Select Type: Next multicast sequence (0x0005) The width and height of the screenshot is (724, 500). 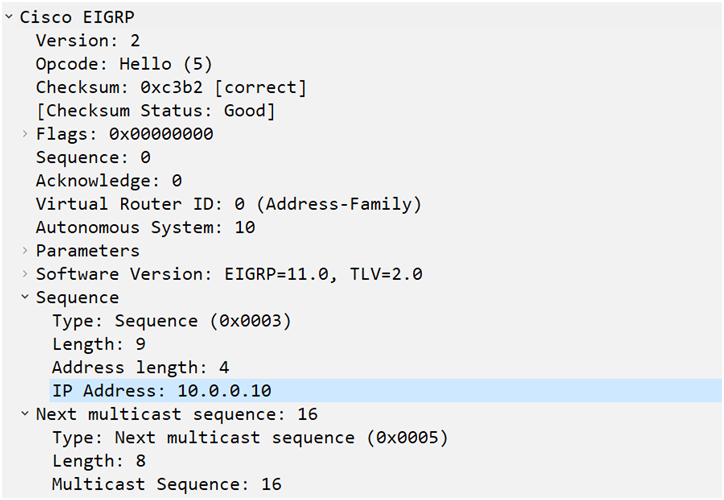[250, 438]
